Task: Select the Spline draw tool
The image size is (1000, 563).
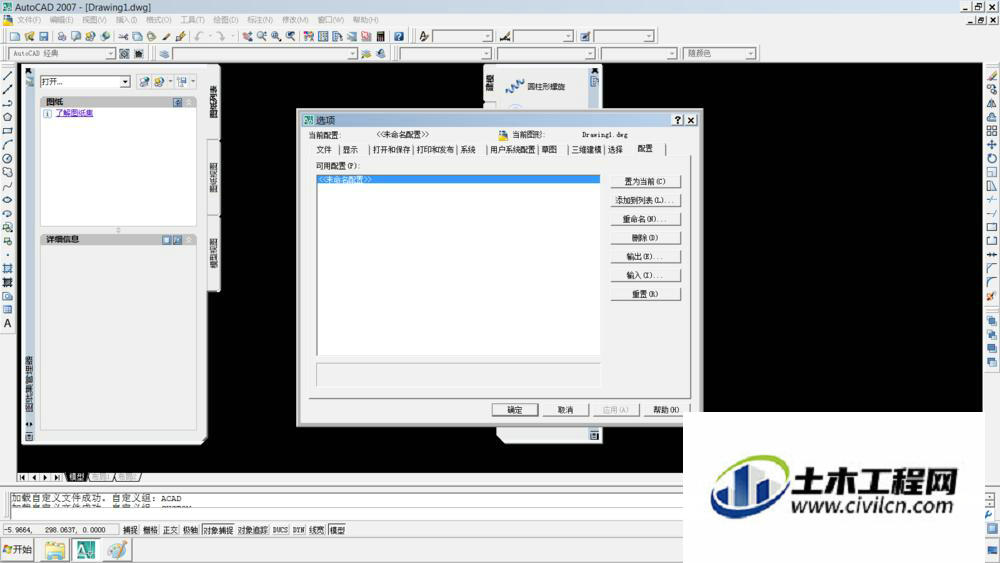Action: click(x=8, y=186)
